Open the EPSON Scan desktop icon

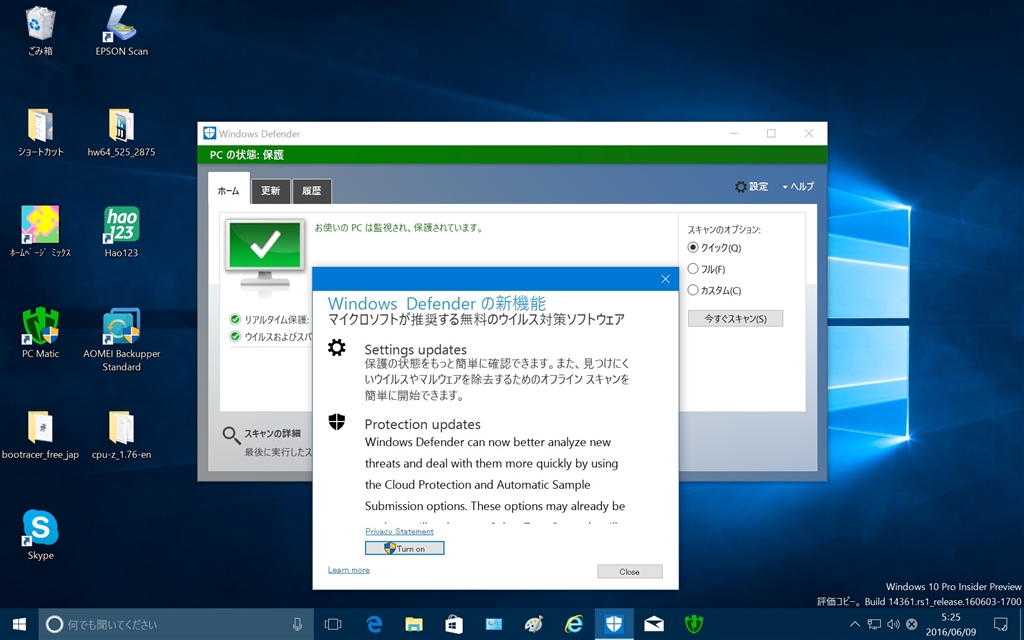tap(121, 26)
